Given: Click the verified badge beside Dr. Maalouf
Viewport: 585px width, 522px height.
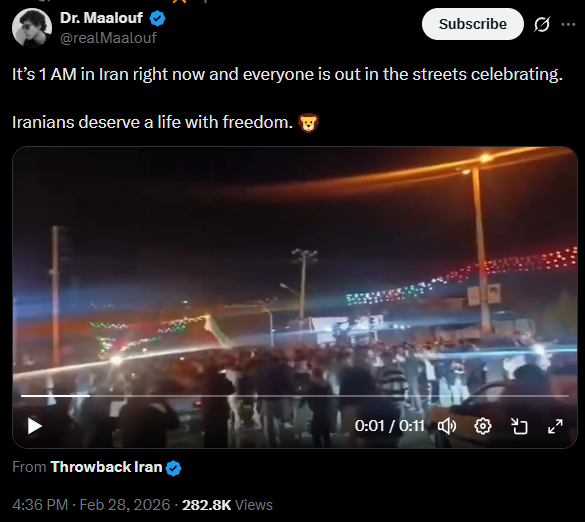Looking at the screenshot, I should tap(157, 18).
